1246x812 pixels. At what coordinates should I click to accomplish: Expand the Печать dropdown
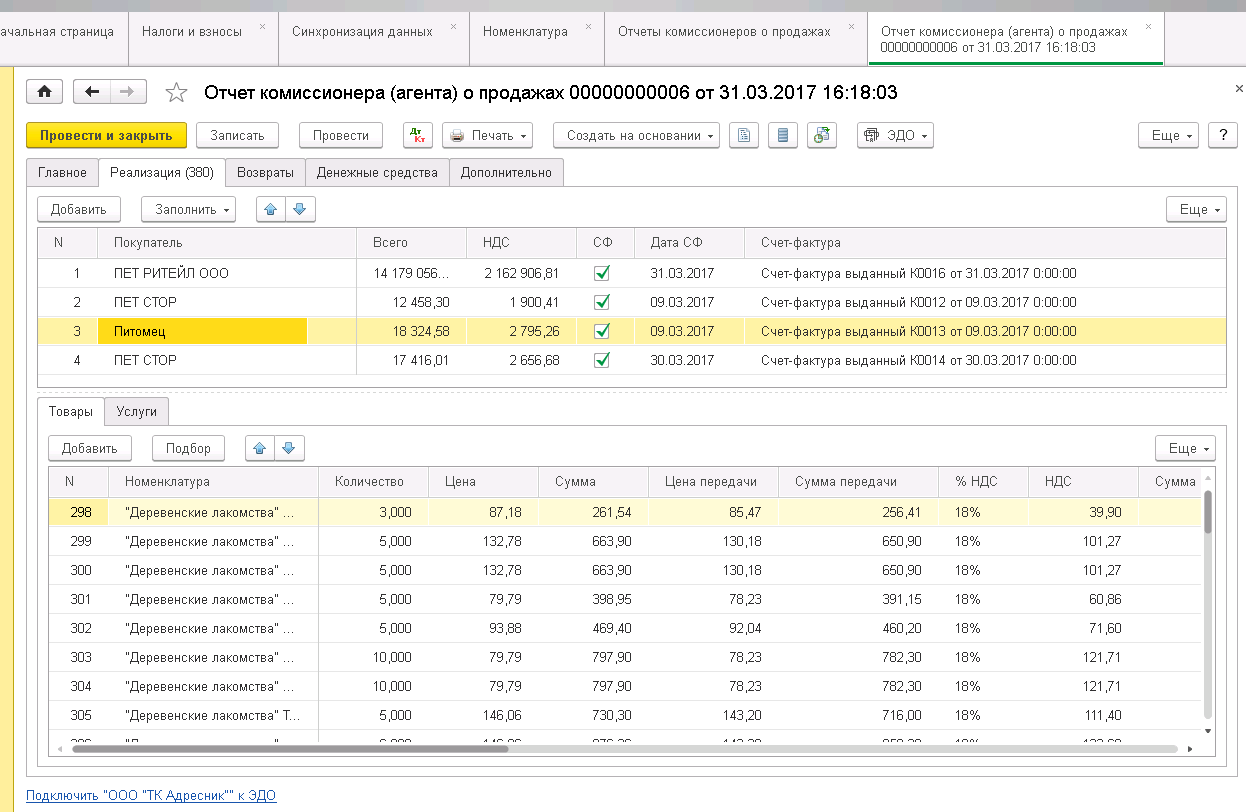pyautogui.click(x=487, y=136)
